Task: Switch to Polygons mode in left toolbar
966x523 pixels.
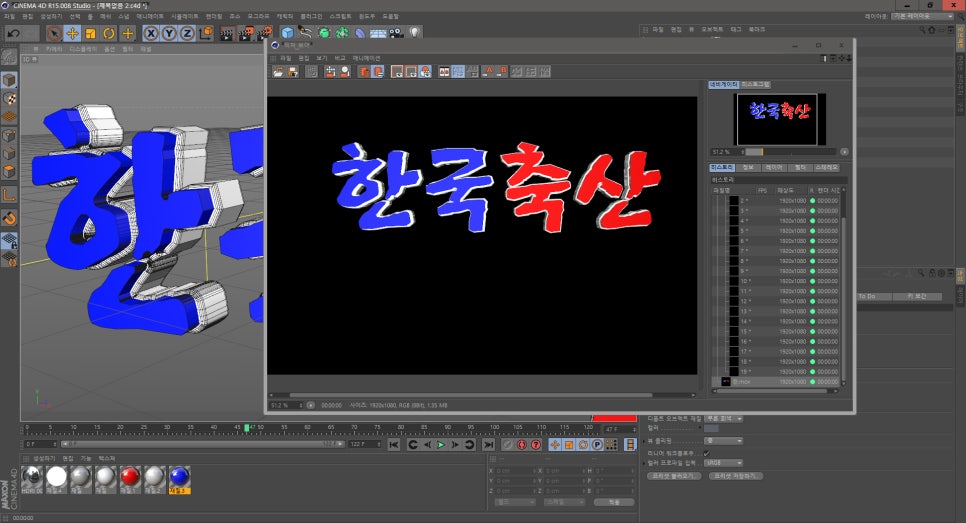Action: coord(9,171)
